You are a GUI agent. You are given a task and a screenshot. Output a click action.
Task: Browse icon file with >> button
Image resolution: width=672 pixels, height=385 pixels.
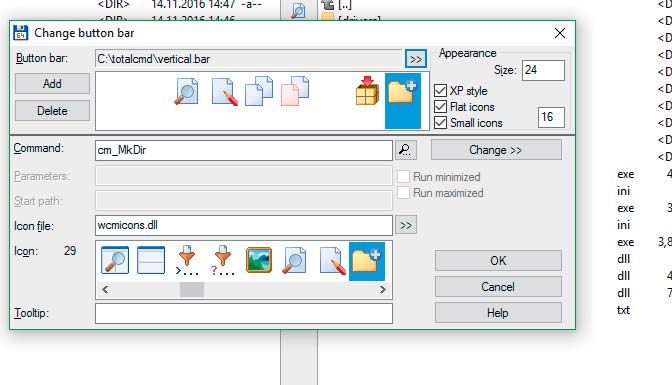pos(405,225)
